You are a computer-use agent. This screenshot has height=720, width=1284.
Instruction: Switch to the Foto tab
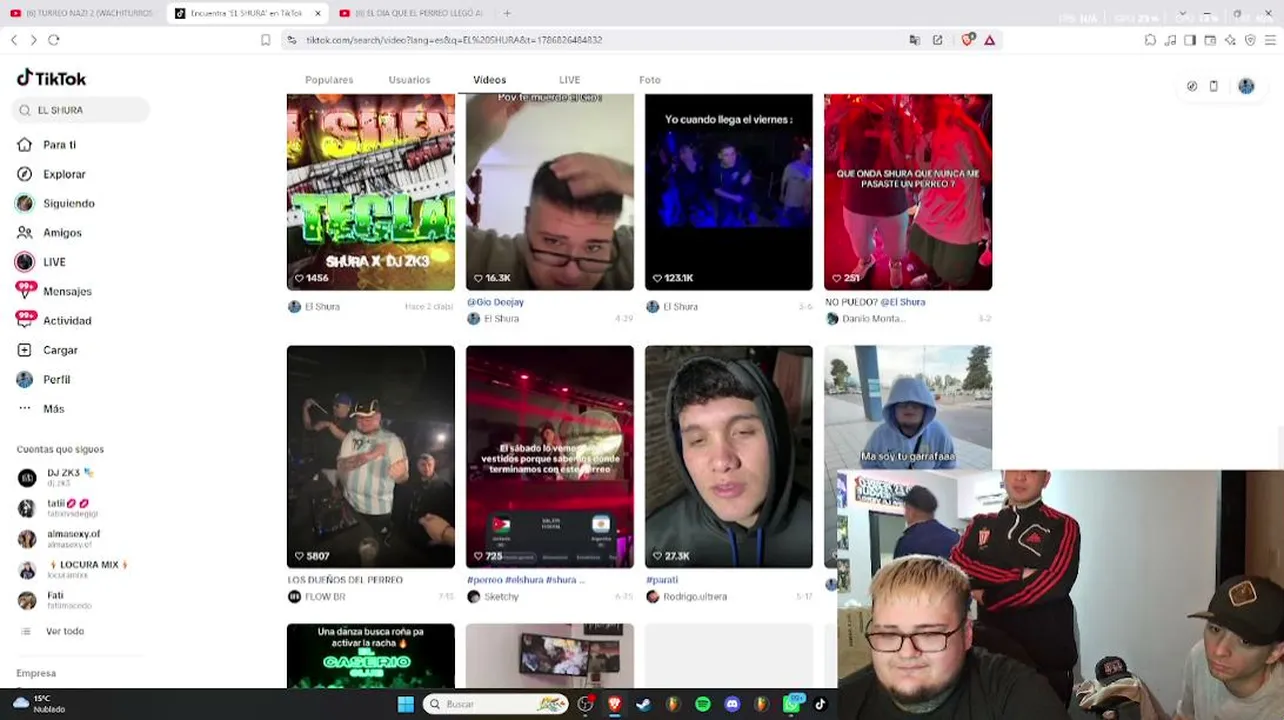[650, 80]
